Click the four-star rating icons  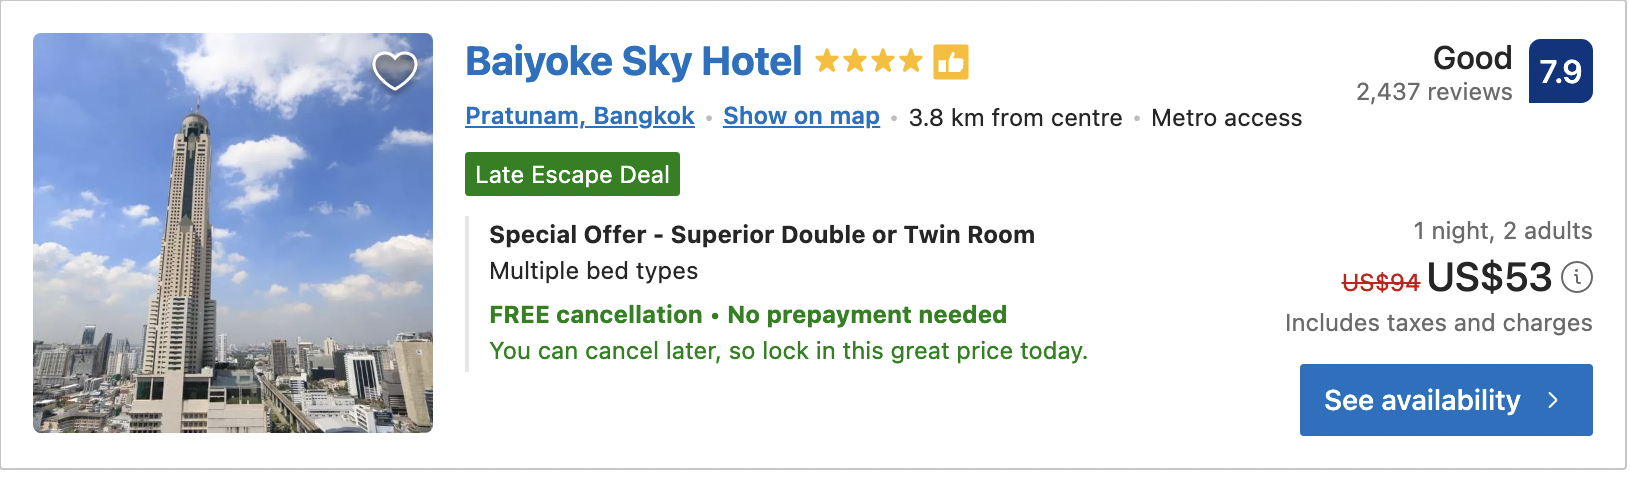coord(868,62)
